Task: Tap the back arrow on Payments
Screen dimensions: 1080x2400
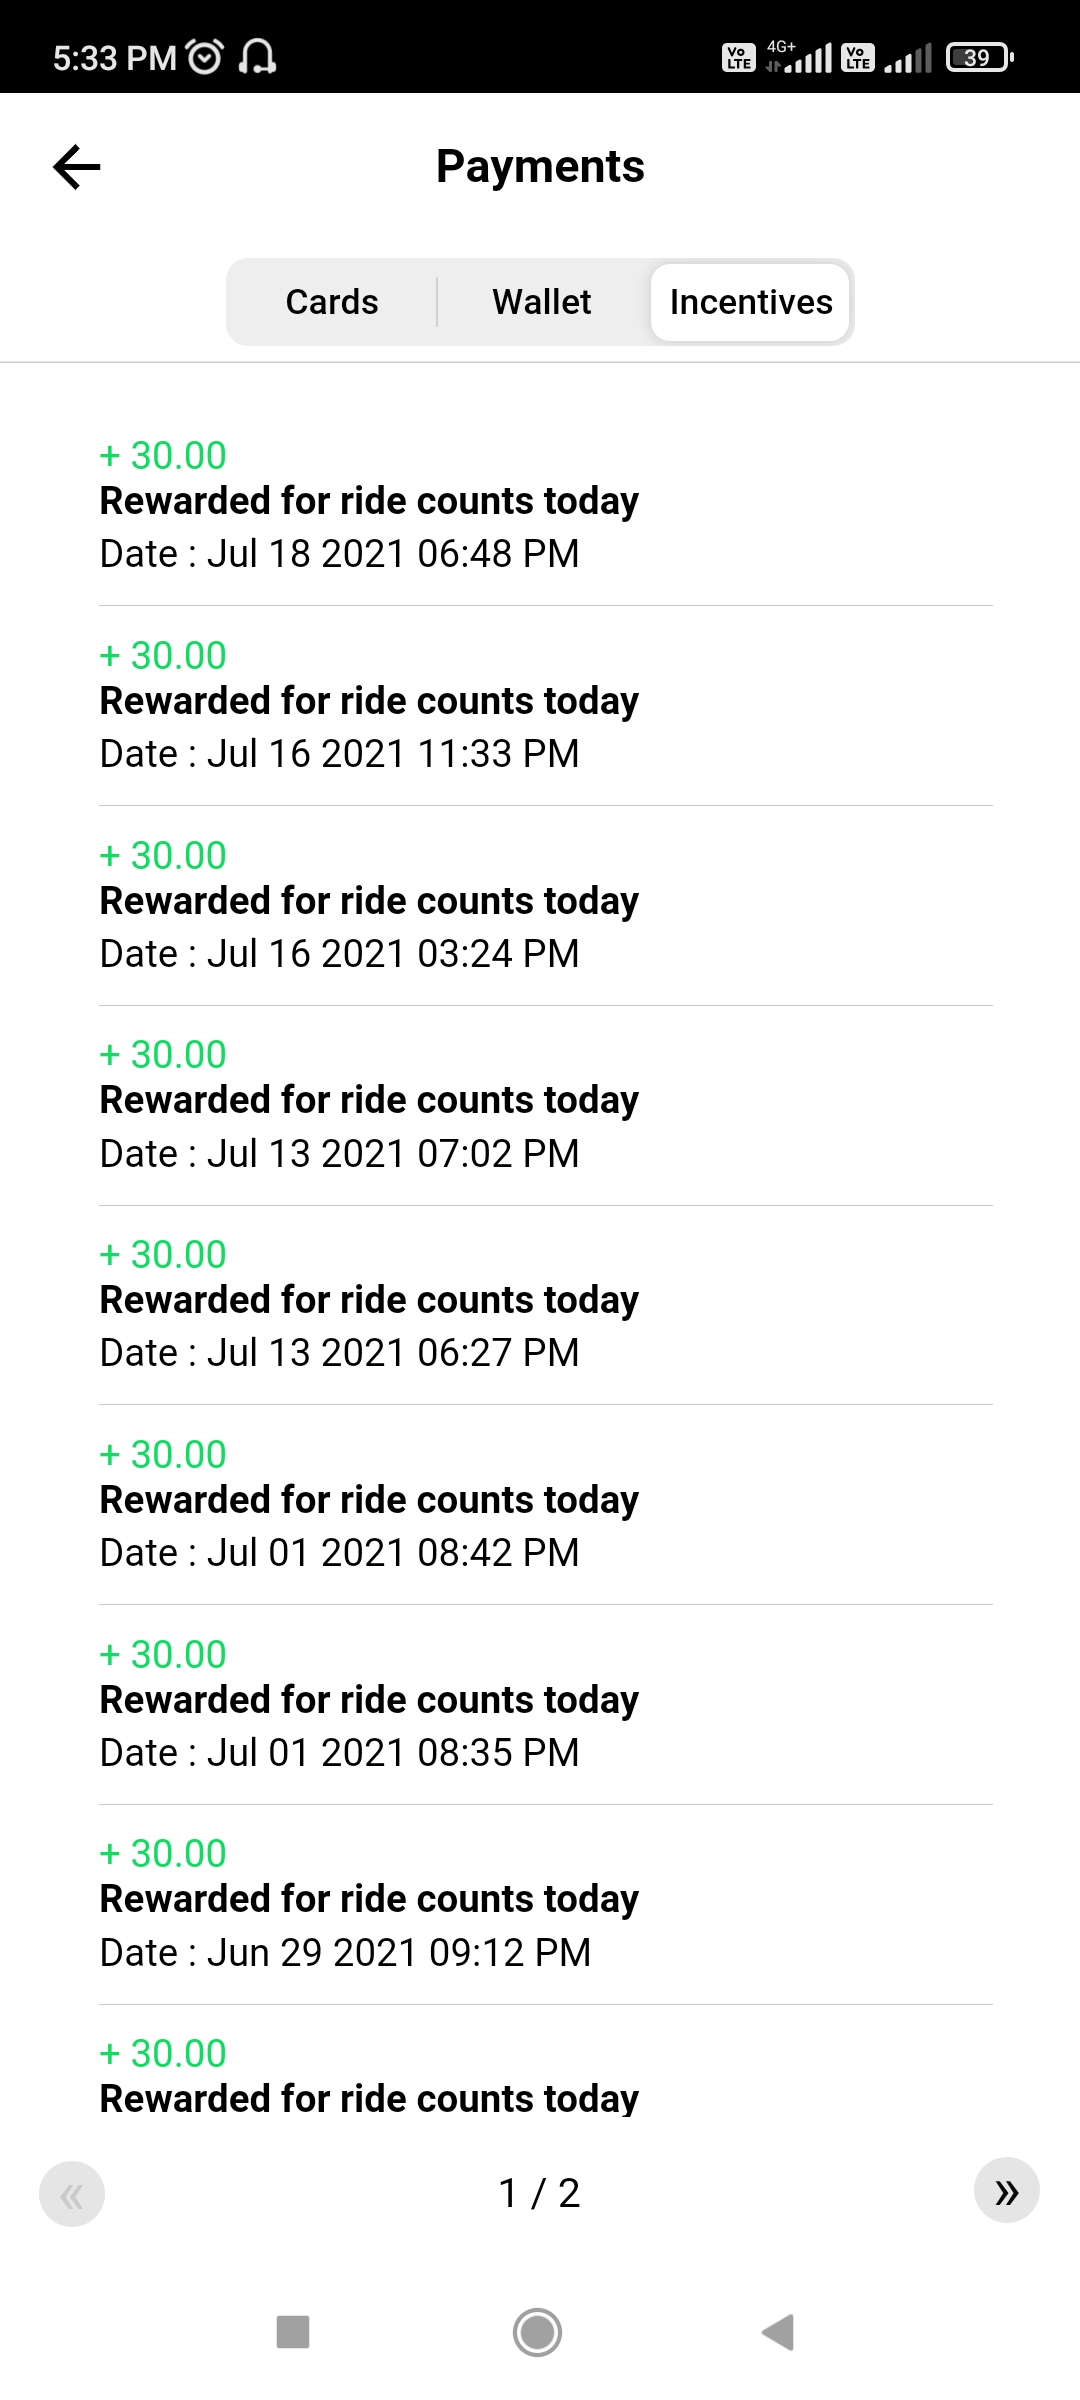Action: pos(77,167)
